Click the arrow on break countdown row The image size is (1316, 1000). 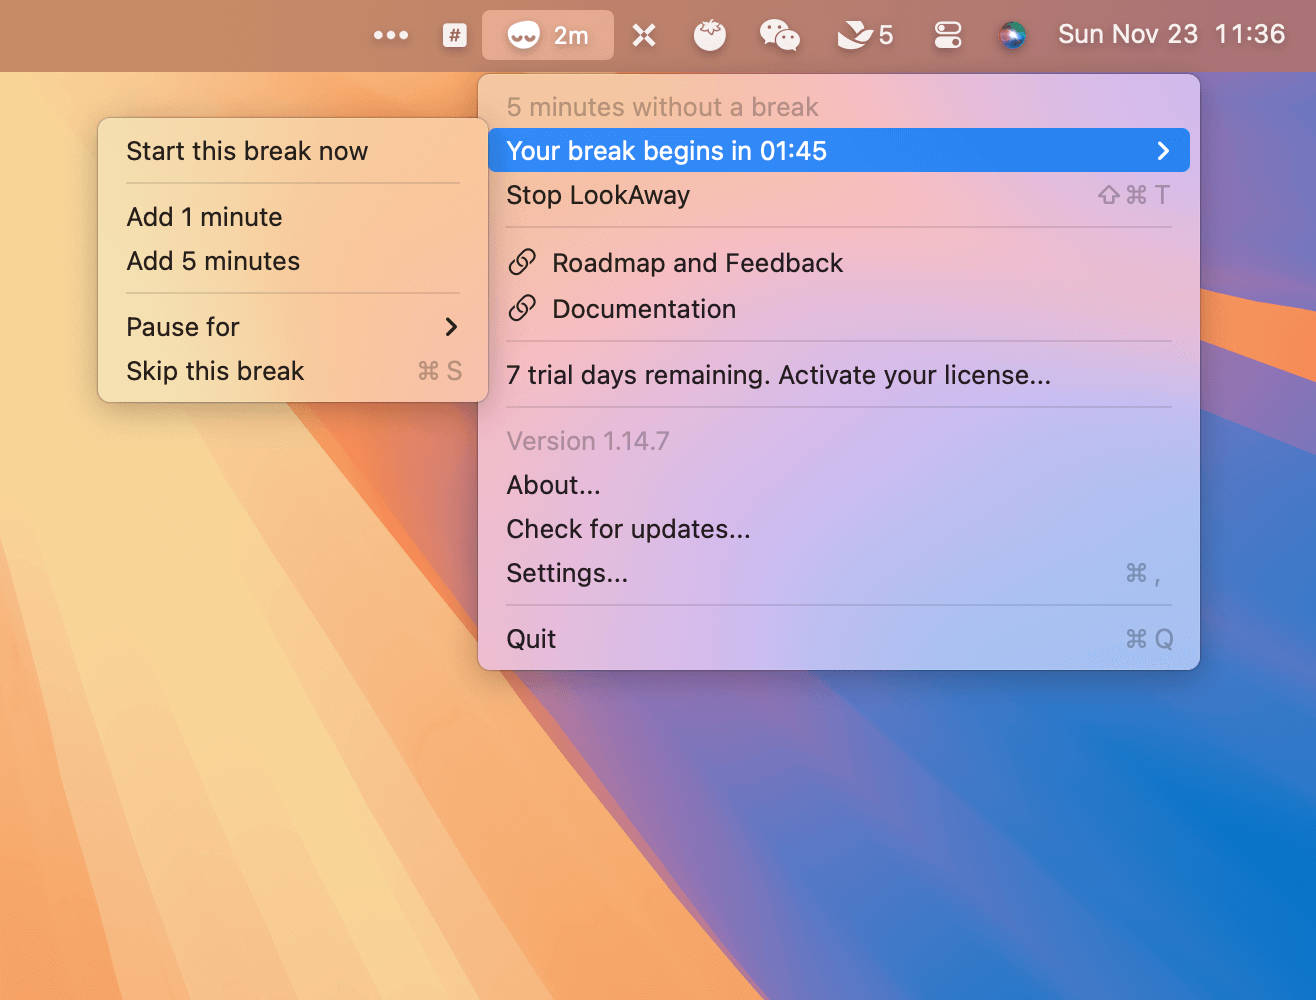coord(1162,151)
